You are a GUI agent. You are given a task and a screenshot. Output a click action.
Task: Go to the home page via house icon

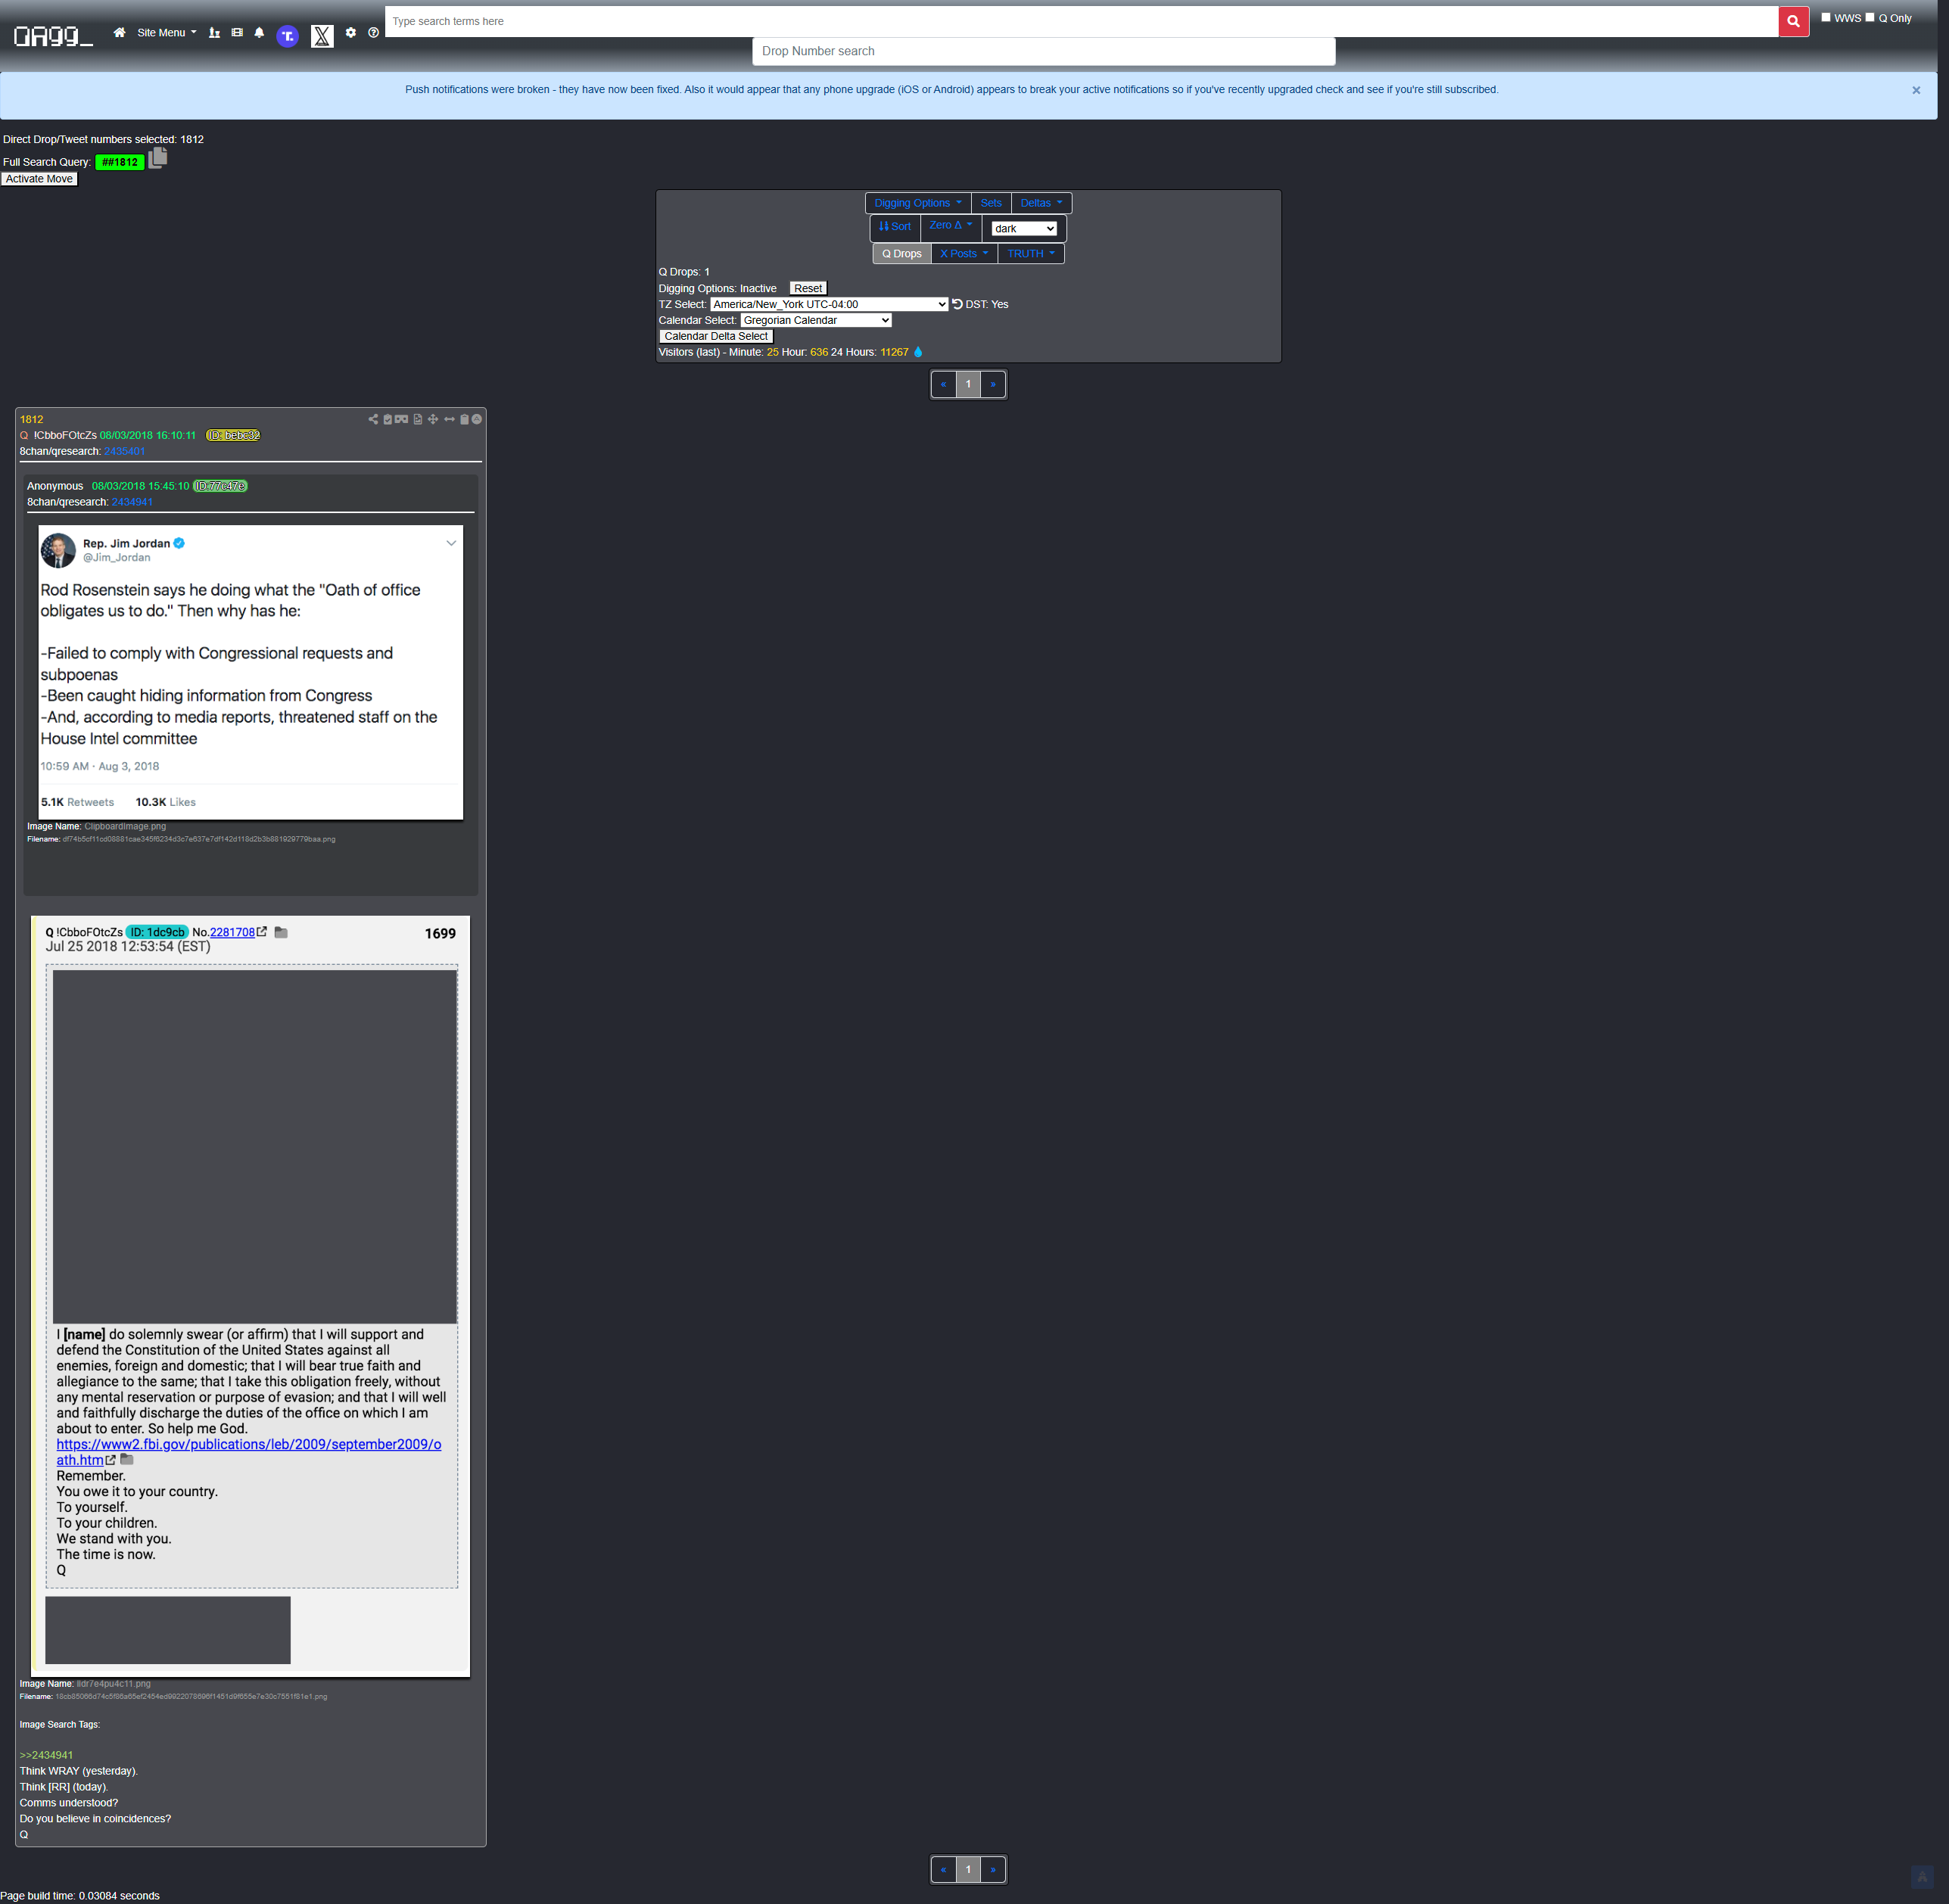(119, 32)
